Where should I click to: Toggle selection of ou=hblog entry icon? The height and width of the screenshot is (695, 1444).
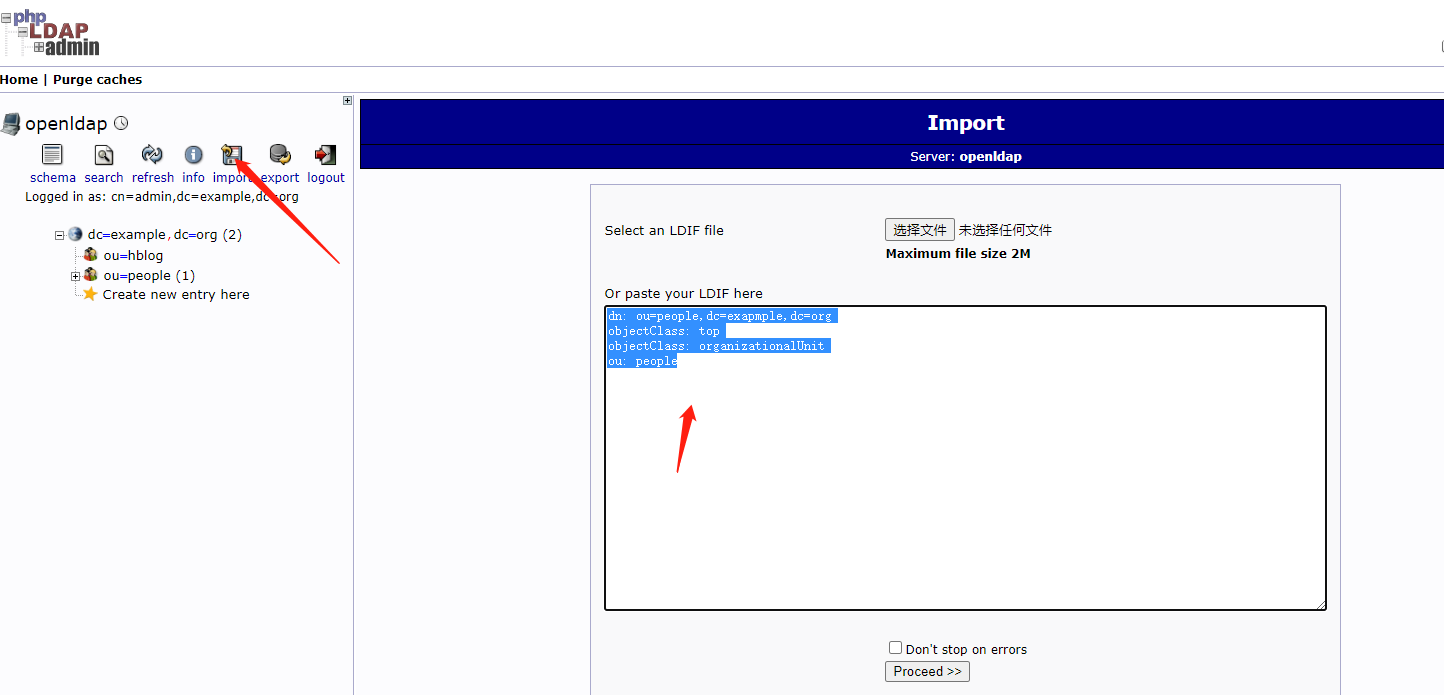click(x=90, y=255)
